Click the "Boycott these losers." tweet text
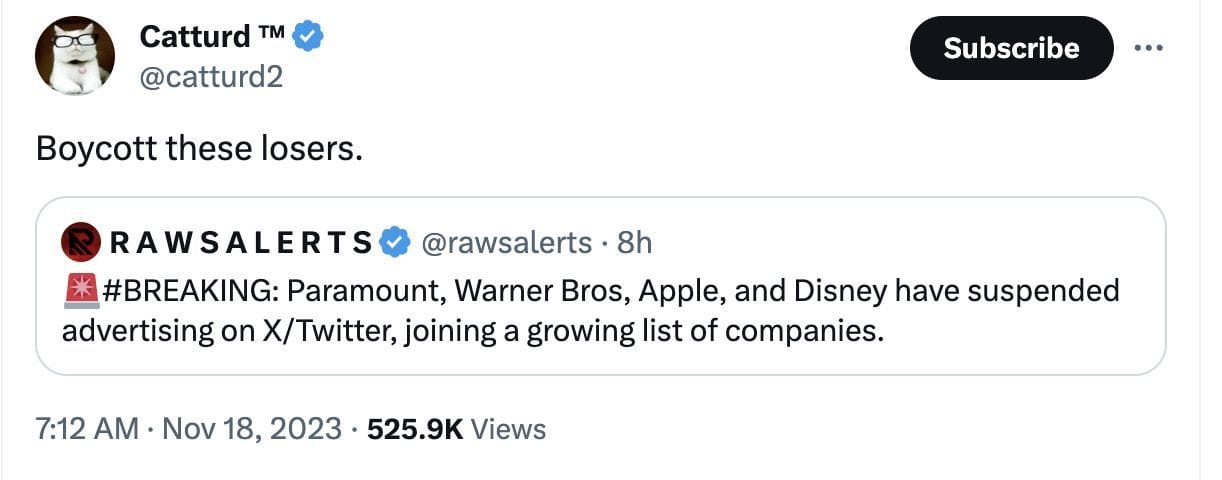1222x480 pixels. 199,149
